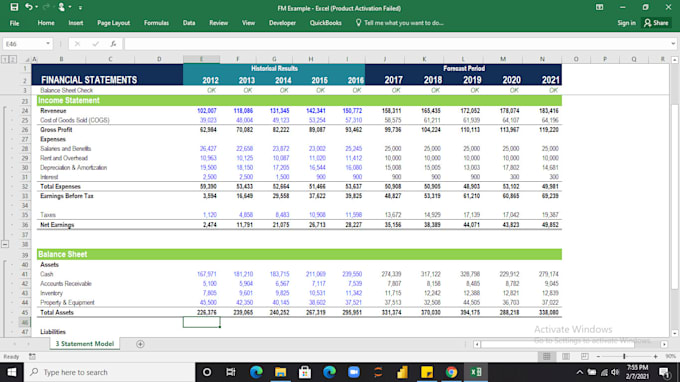
Task: Select the 3 Statement Model sheet tab
Action: (x=85, y=344)
